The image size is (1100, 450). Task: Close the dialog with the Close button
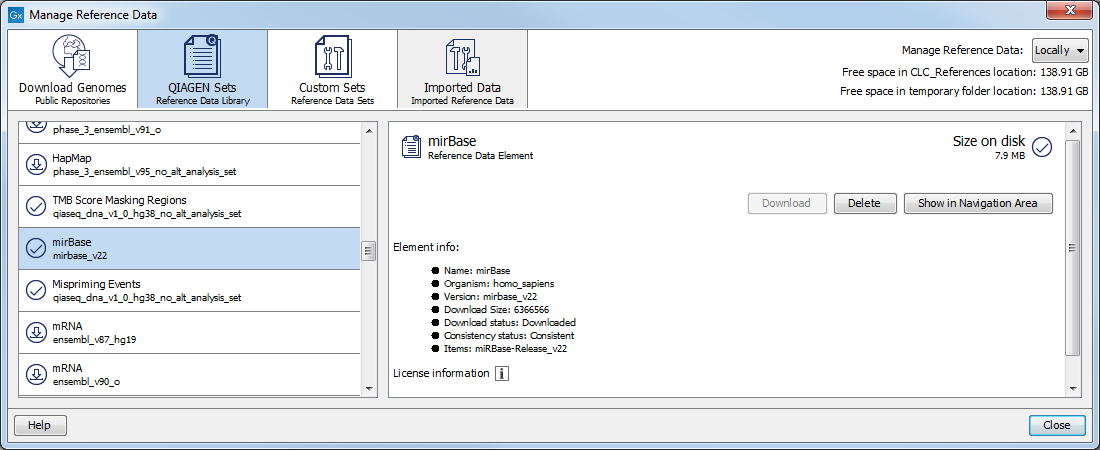click(x=1056, y=425)
